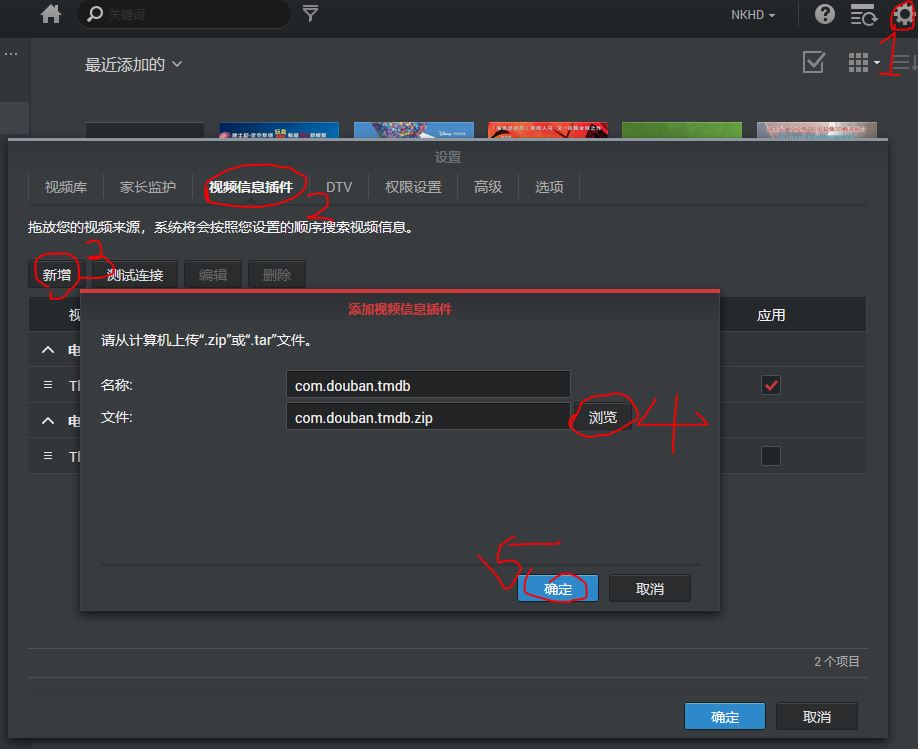This screenshot has height=749, width=918.
Task: Switch to the 高级 tab
Action: (488, 187)
